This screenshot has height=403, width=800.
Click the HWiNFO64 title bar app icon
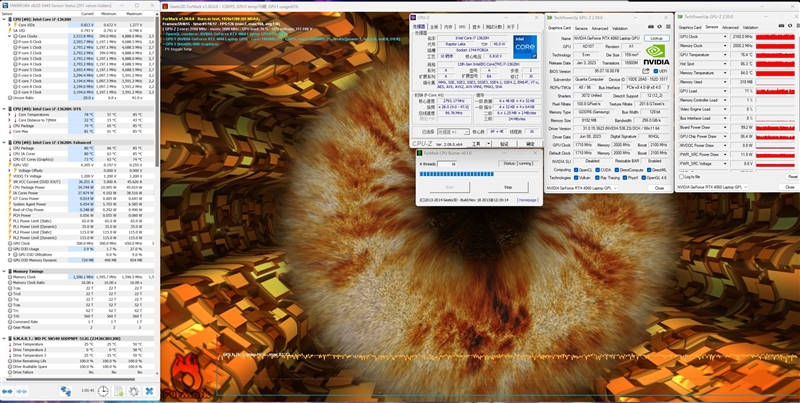[x=5, y=5]
